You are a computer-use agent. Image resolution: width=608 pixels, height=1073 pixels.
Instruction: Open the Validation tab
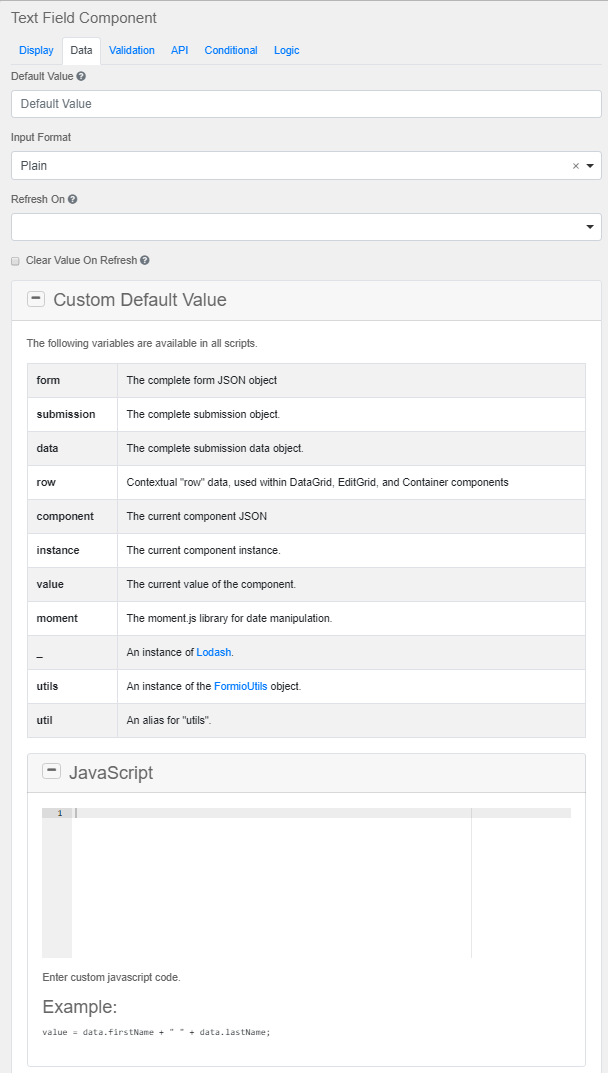(132, 50)
